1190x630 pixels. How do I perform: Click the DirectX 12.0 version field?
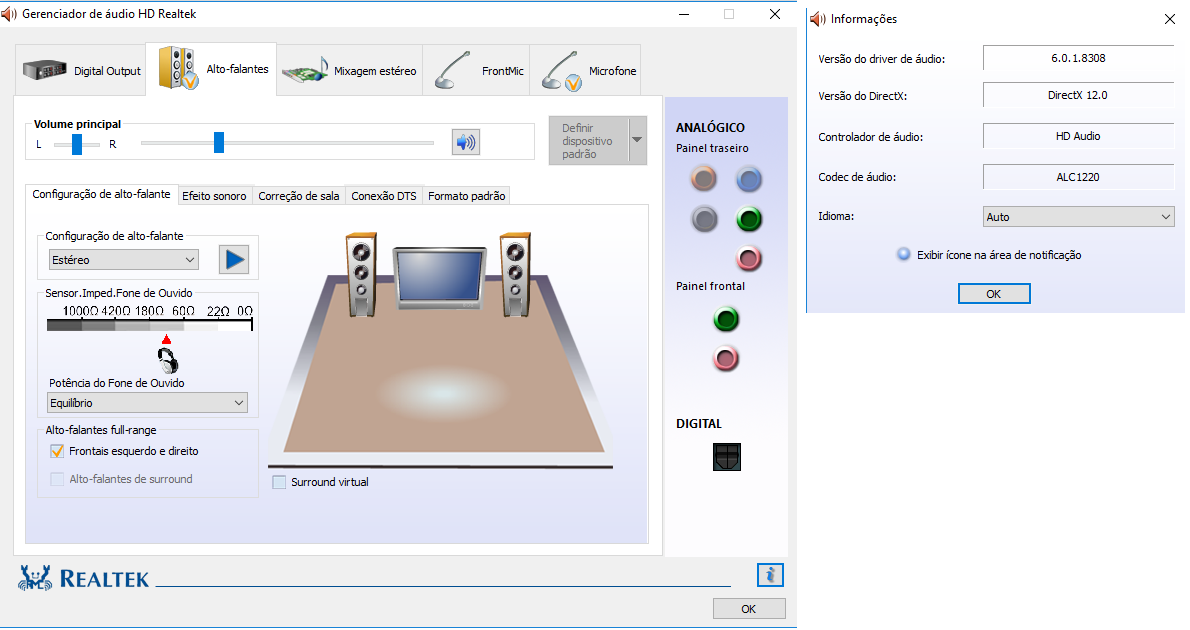coord(1078,95)
